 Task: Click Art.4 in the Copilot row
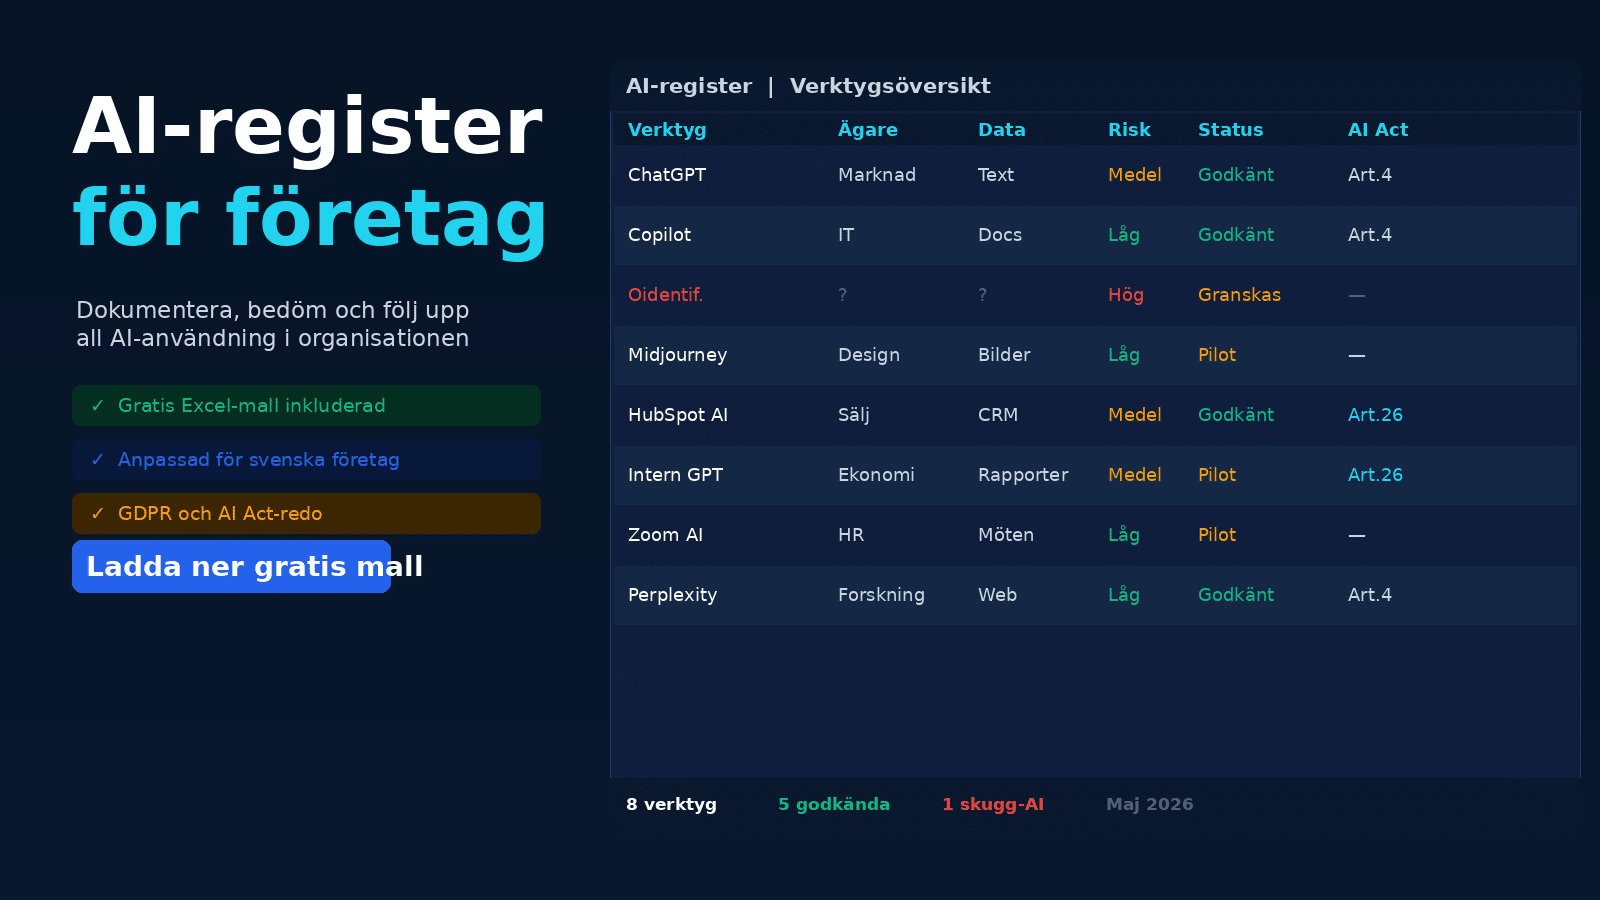point(1370,235)
